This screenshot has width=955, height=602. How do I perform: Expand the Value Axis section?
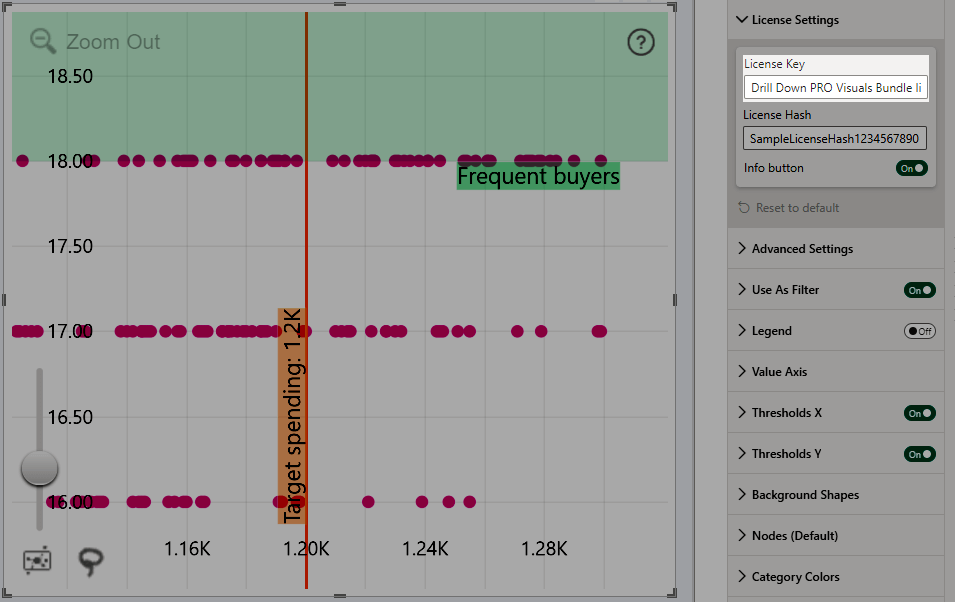[x=778, y=372]
